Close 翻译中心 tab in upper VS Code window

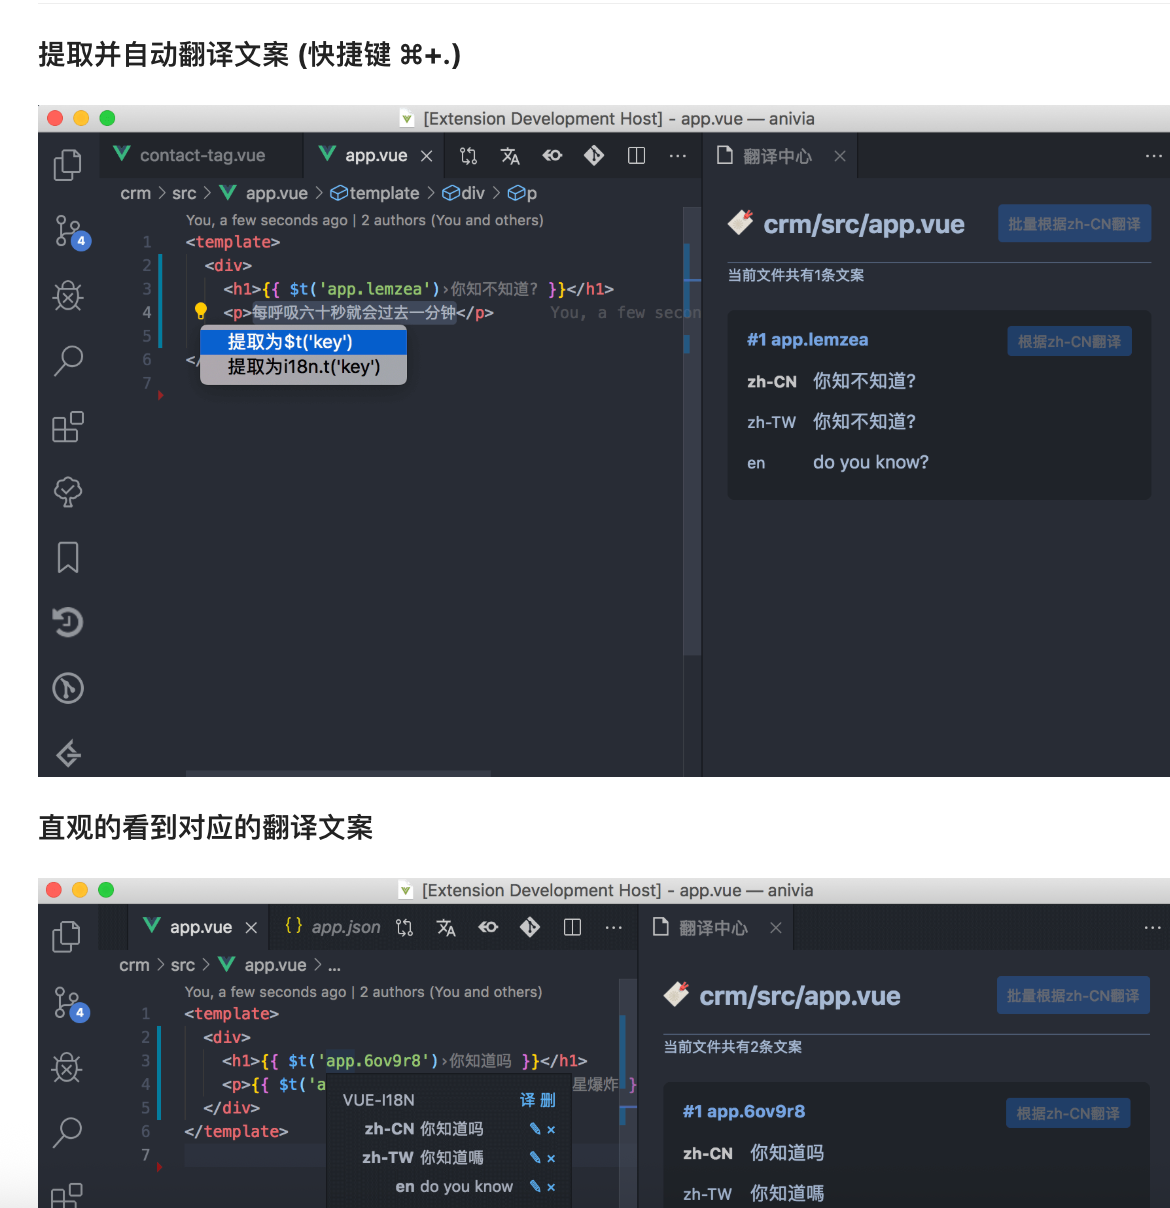pos(840,156)
